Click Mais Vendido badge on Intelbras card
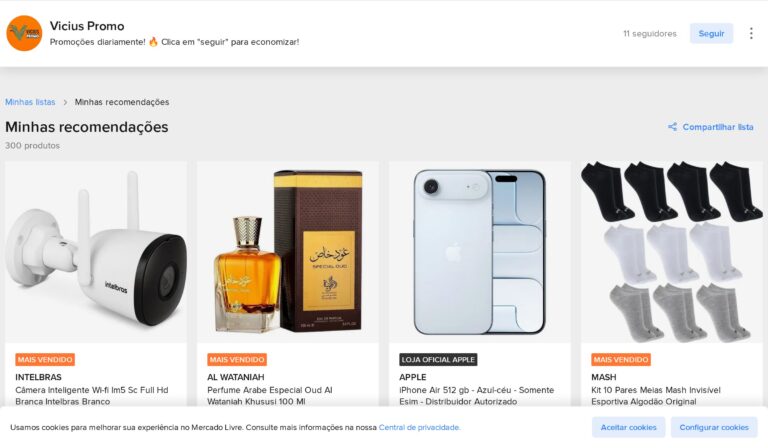 (x=45, y=359)
